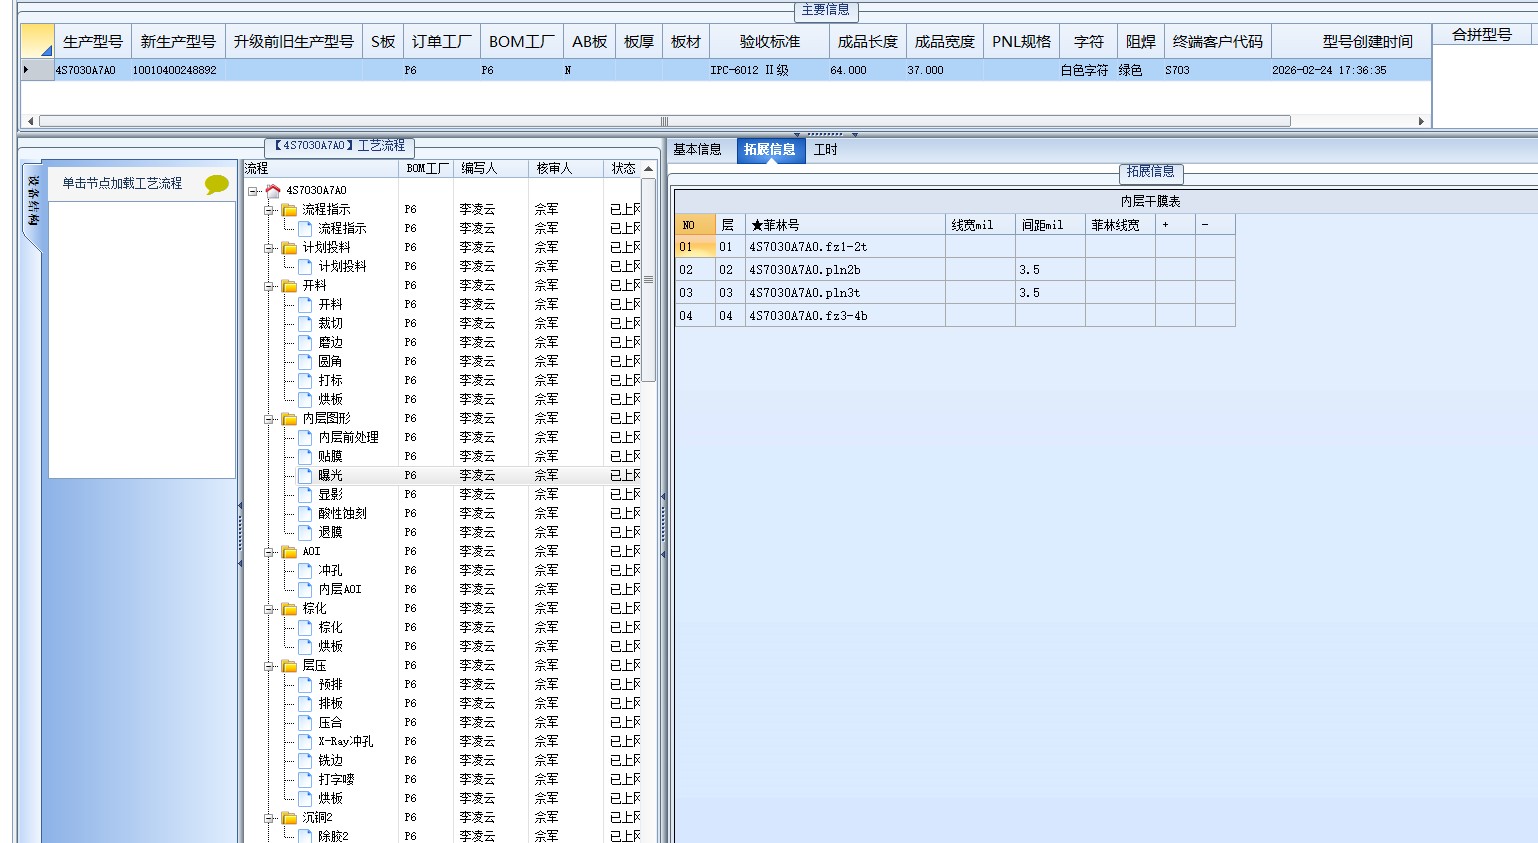Viewport: 1538px width, 843px height.
Task: Select the 拓展信息 tab
Action: (x=769, y=150)
